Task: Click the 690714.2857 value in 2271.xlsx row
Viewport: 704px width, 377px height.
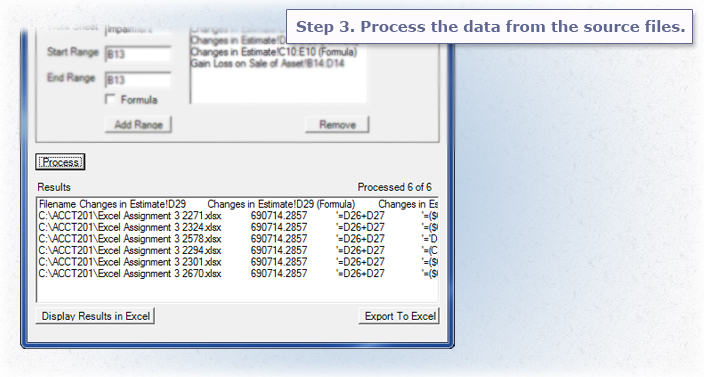Action: [x=279, y=215]
